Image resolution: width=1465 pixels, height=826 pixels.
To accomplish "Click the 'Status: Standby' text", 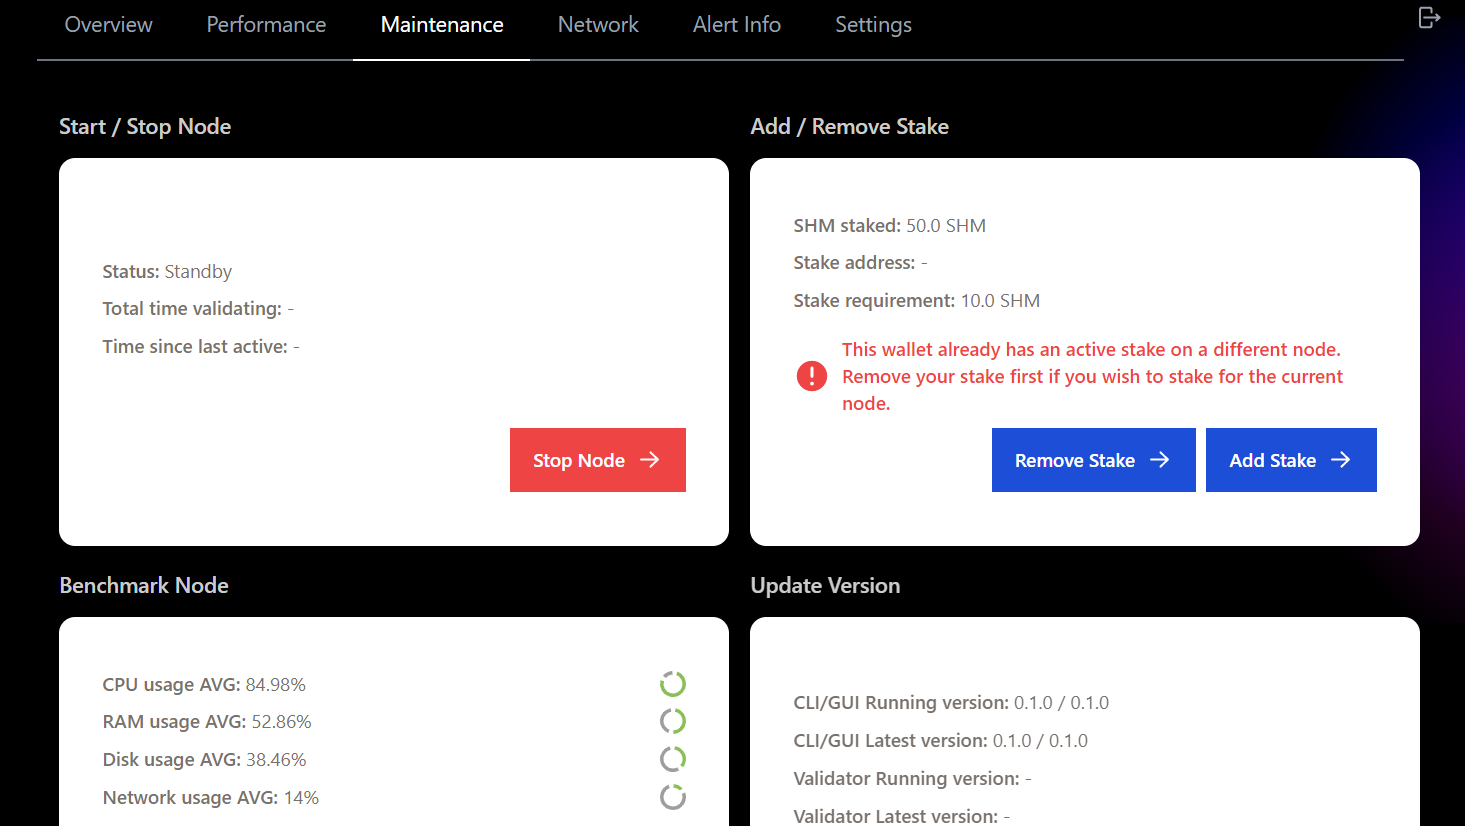I will pos(167,272).
